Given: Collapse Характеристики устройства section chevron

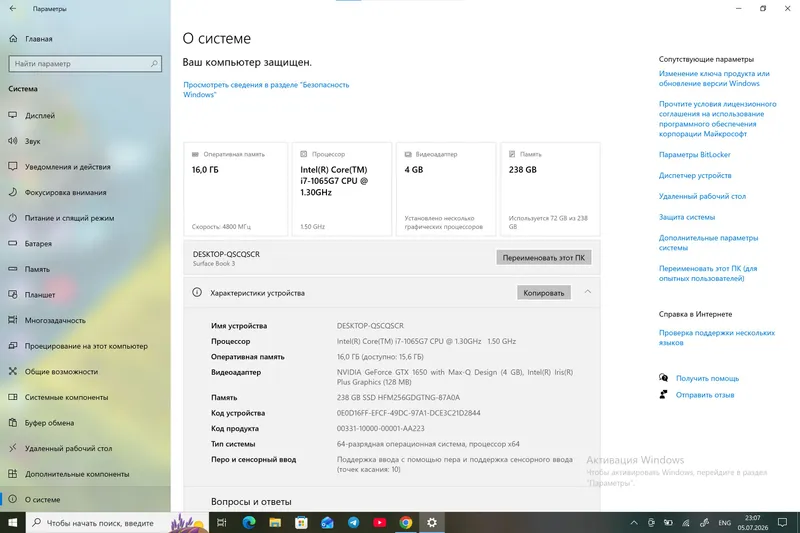Looking at the screenshot, I should click(588, 292).
